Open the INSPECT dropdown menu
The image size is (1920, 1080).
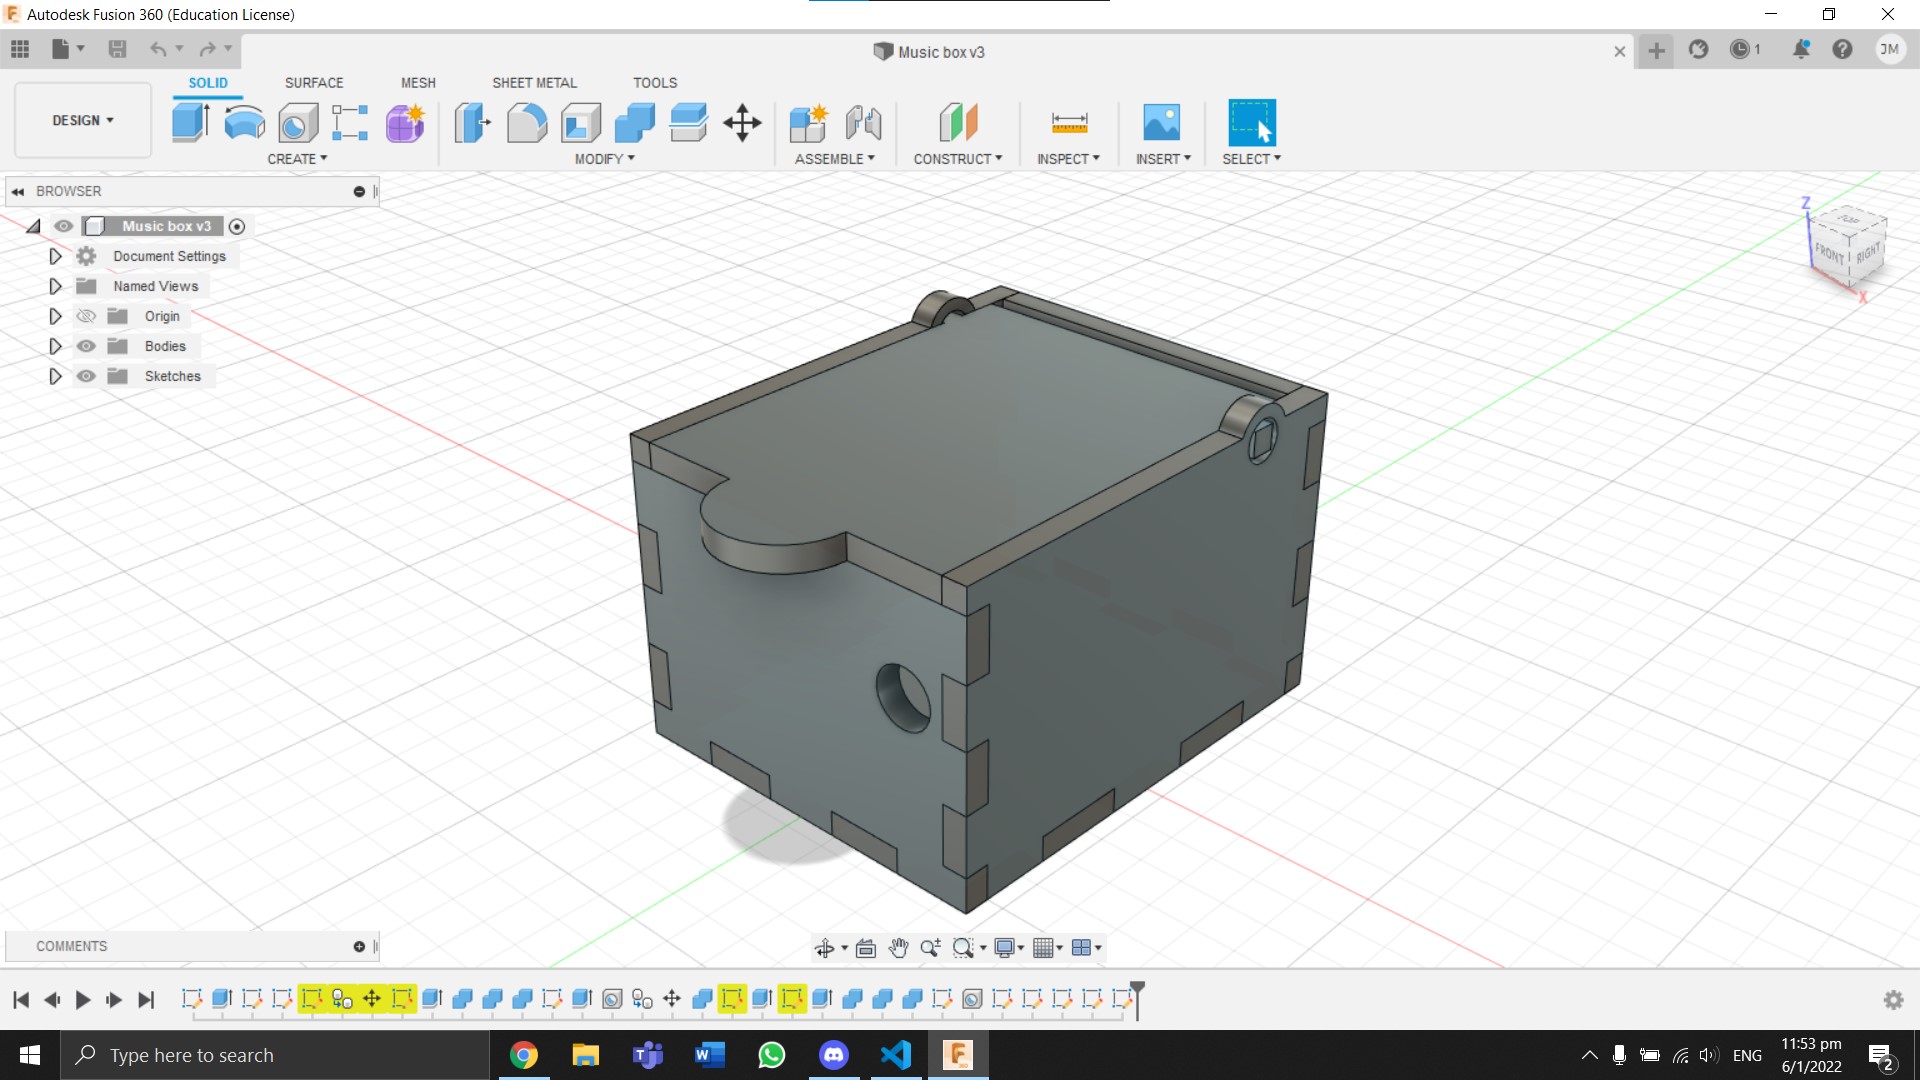pyautogui.click(x=1068, y=159)
